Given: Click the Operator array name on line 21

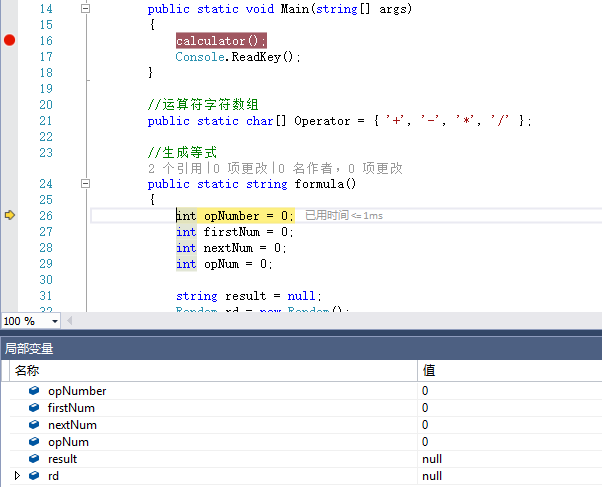Looking at the screenshot, I should (x=322, y=121).
